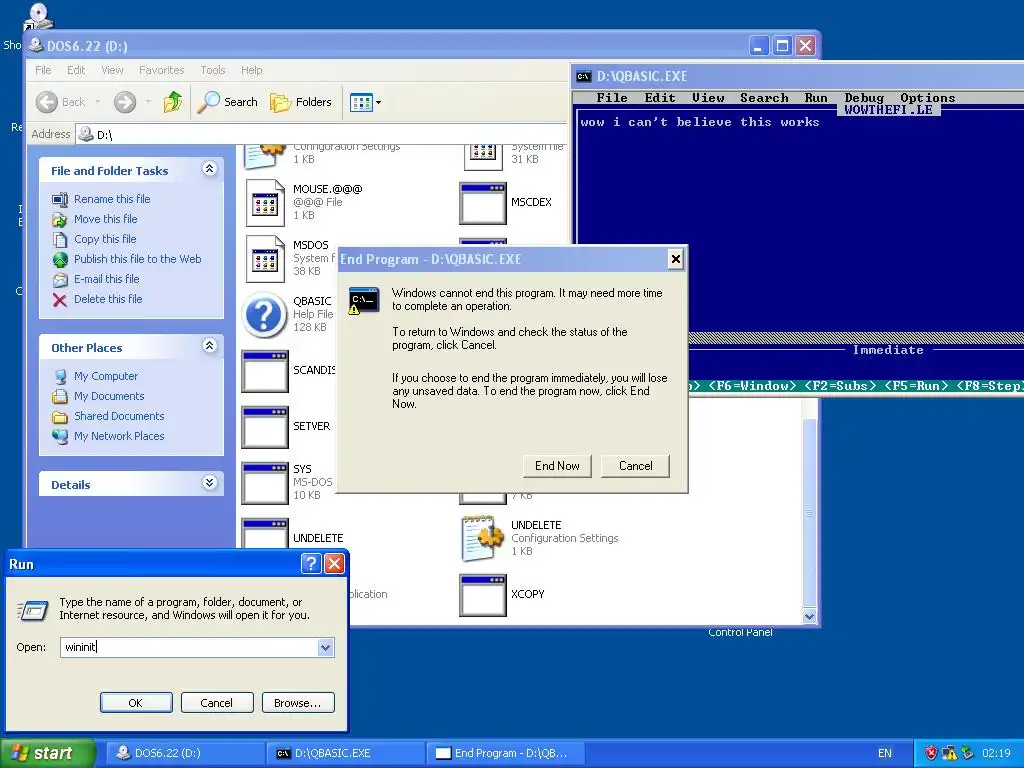This screenshot has height=768, width=1024.
Task: Click the EN language indicator in taskbar
Action: point(884,753)
